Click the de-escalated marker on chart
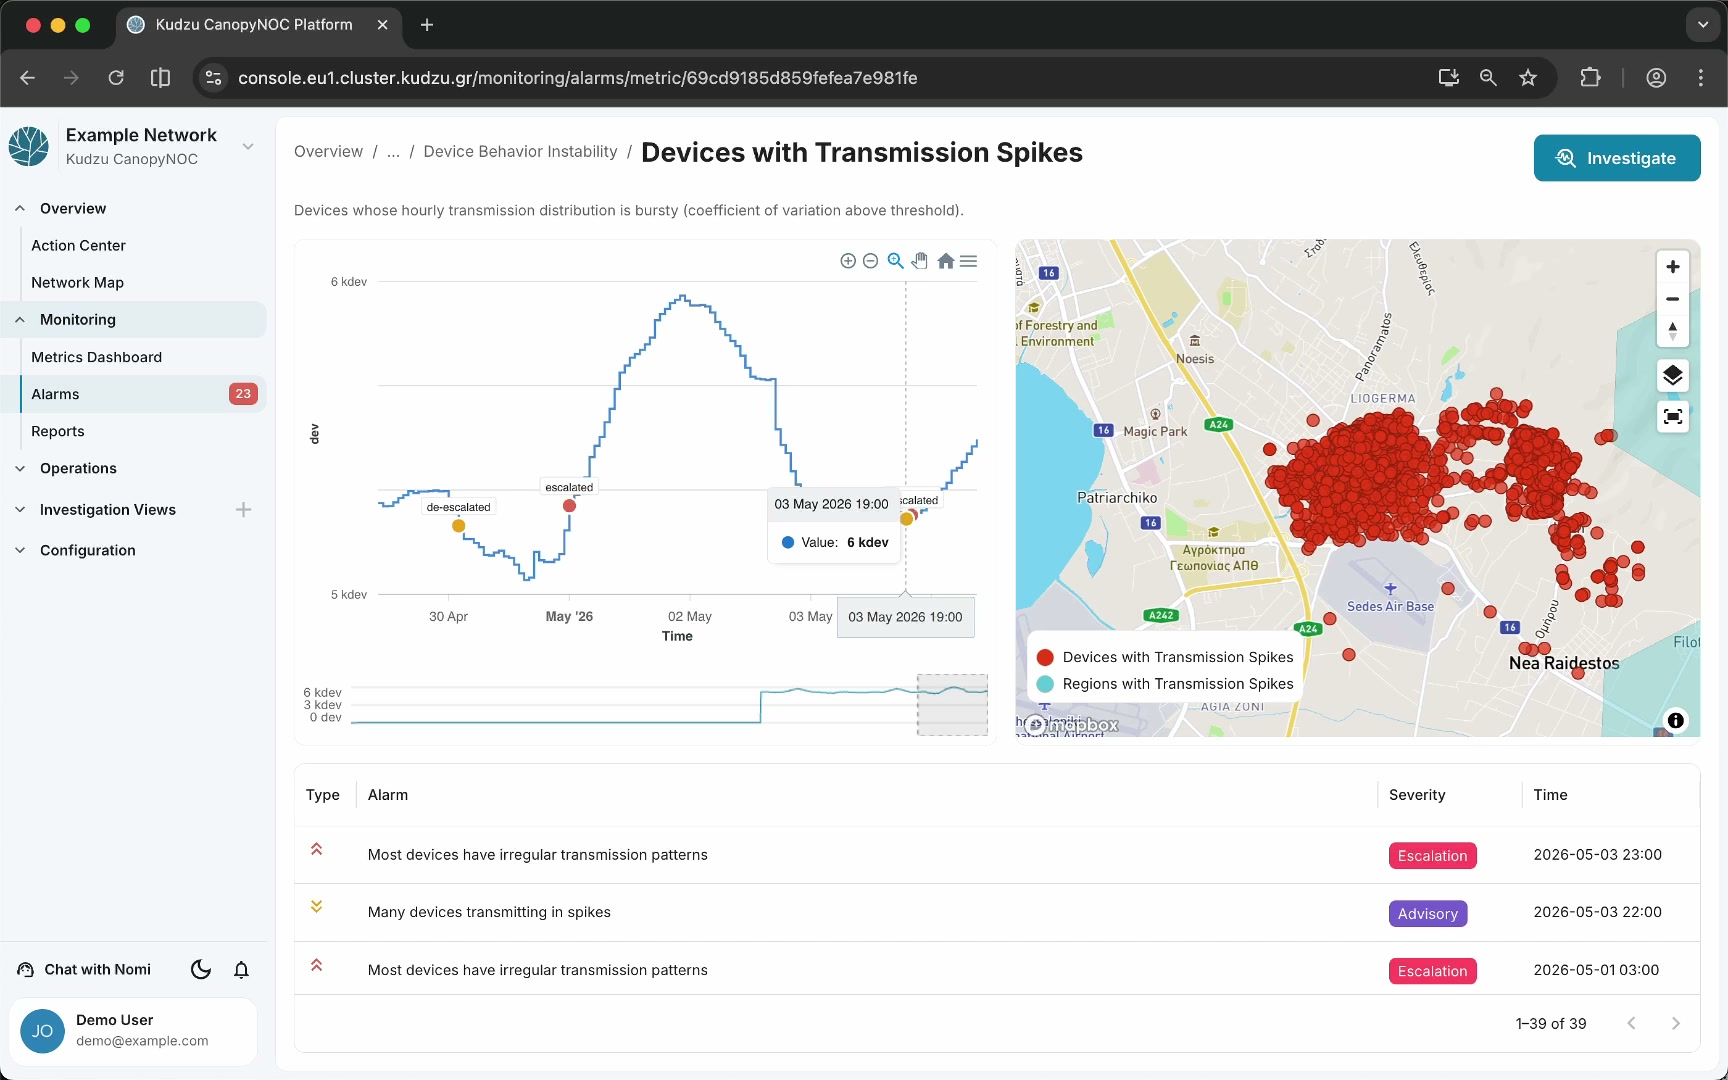 coord(458,526)
